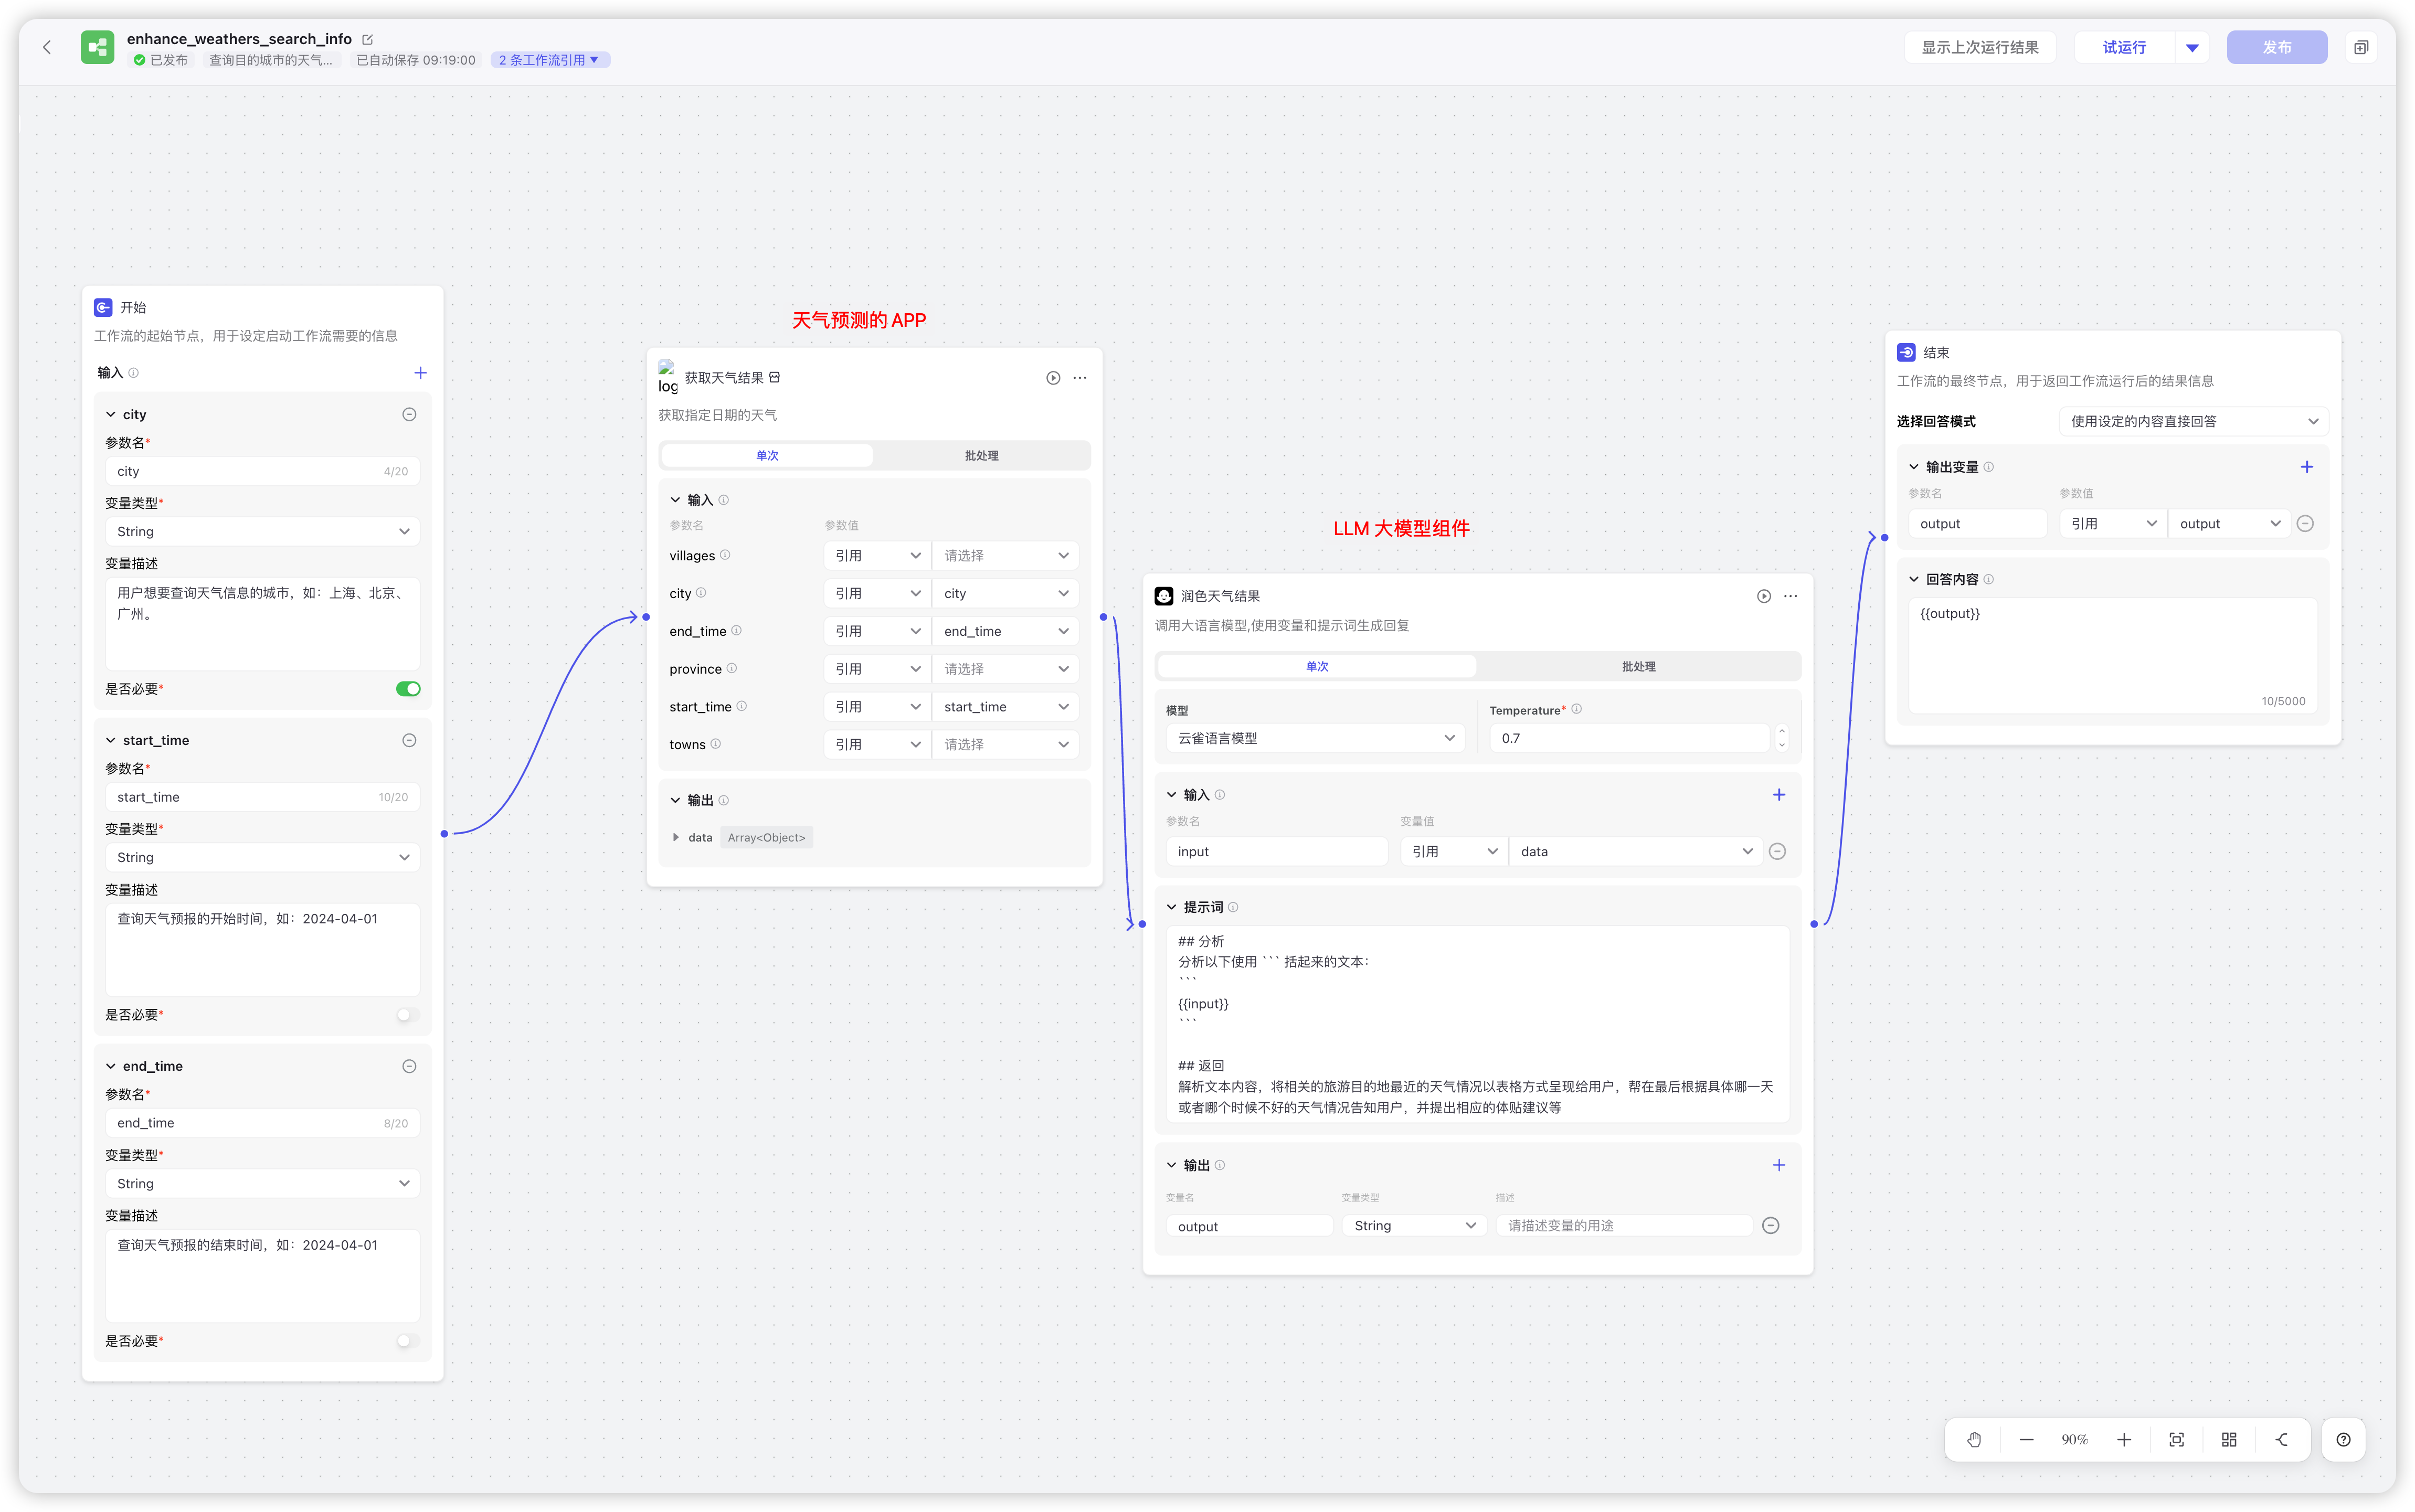Add an input variable in the 润色天气结果 node
Screen dimensions: 2415x1512
coord(1779,795)
